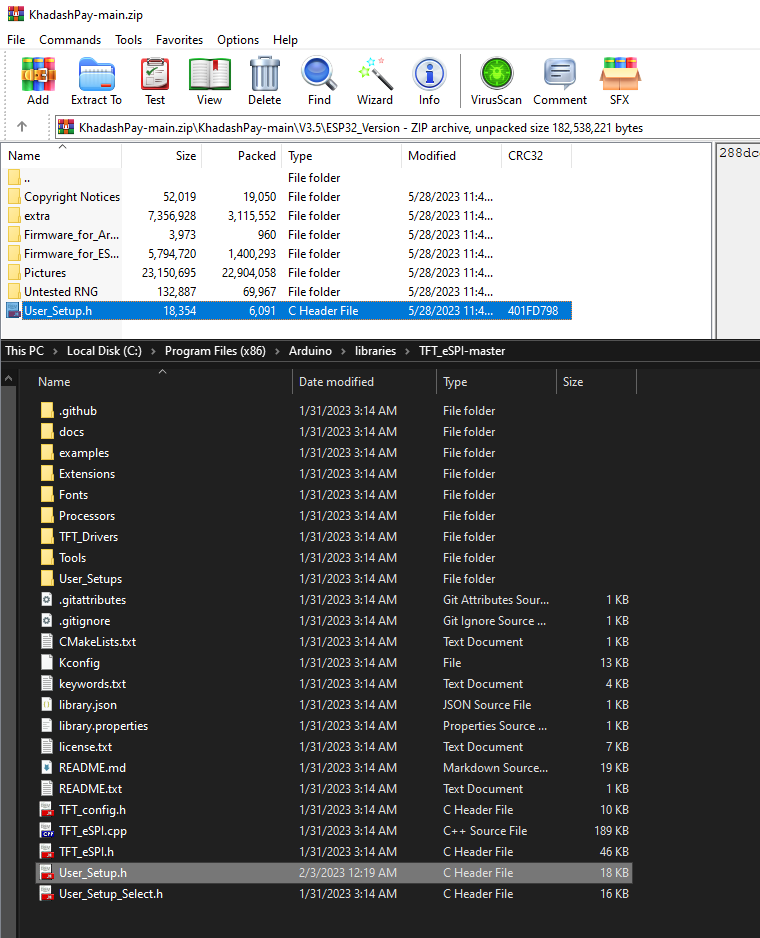Click the TFT_eSPI.cpp file icon
Image resolution: width=760 pixels, height=938 pixels.
(47, 830)
